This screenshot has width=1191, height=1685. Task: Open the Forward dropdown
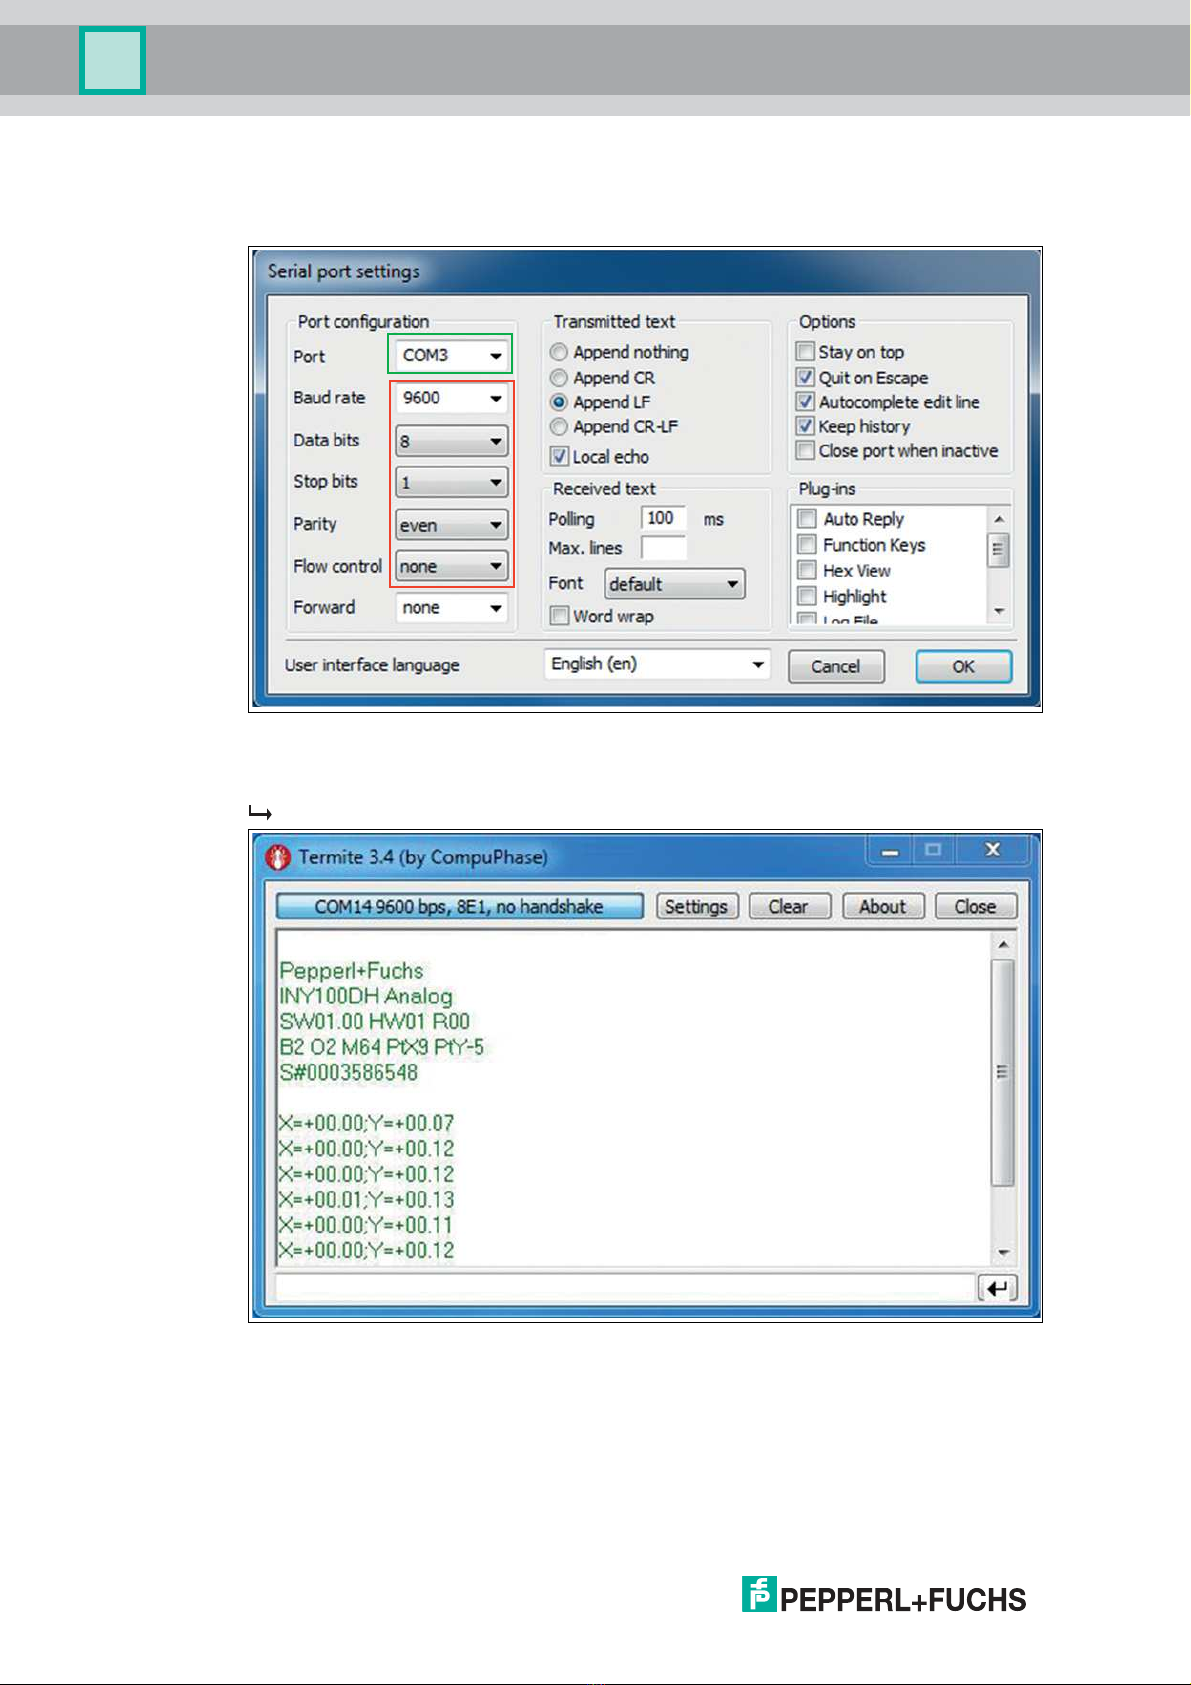coord(451,608)
